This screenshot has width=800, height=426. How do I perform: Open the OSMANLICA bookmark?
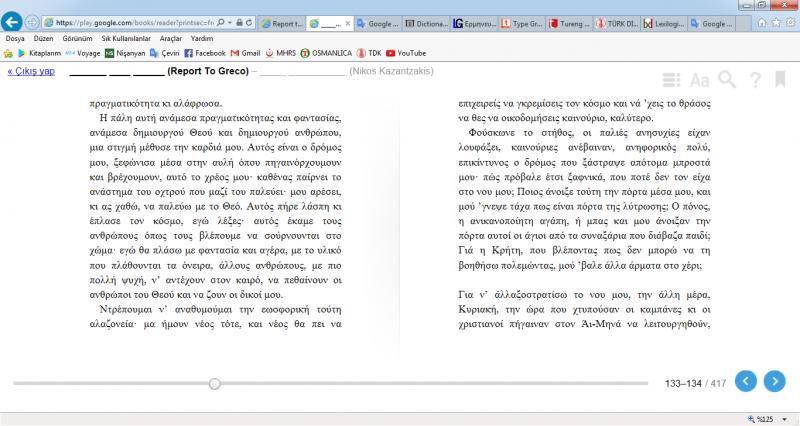326,53
